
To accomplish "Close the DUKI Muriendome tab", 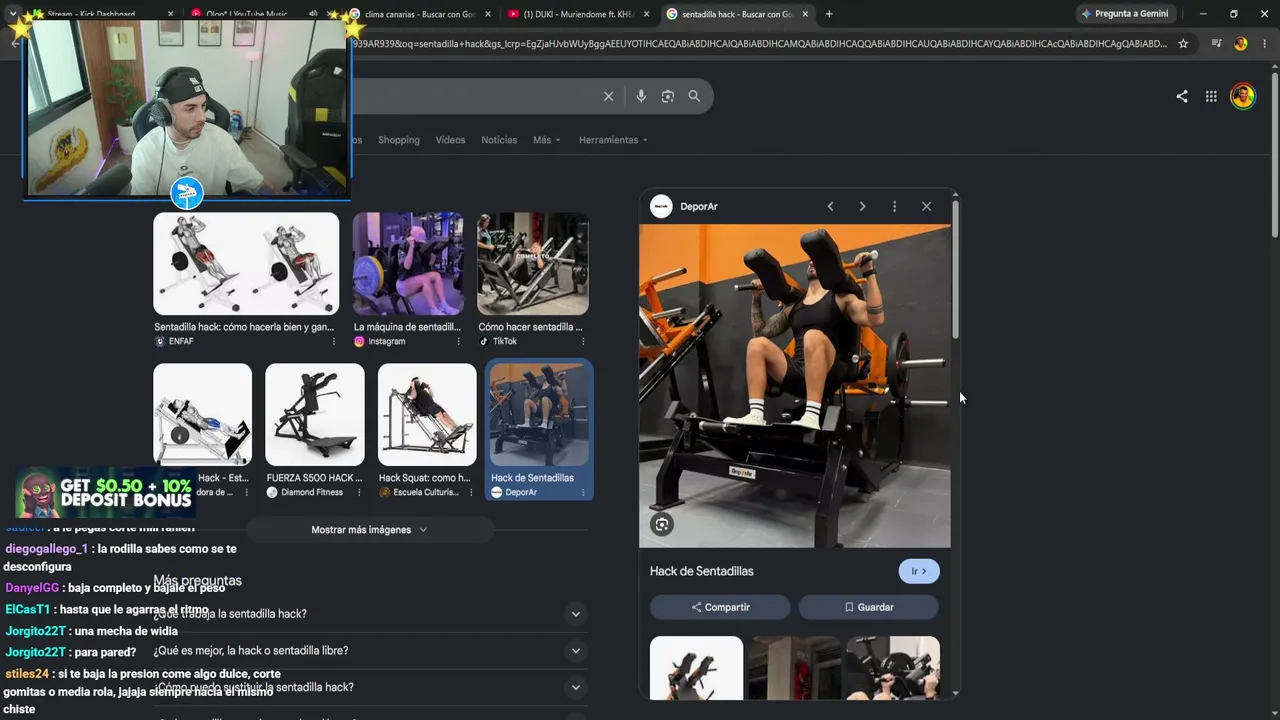I will point(646,14).
